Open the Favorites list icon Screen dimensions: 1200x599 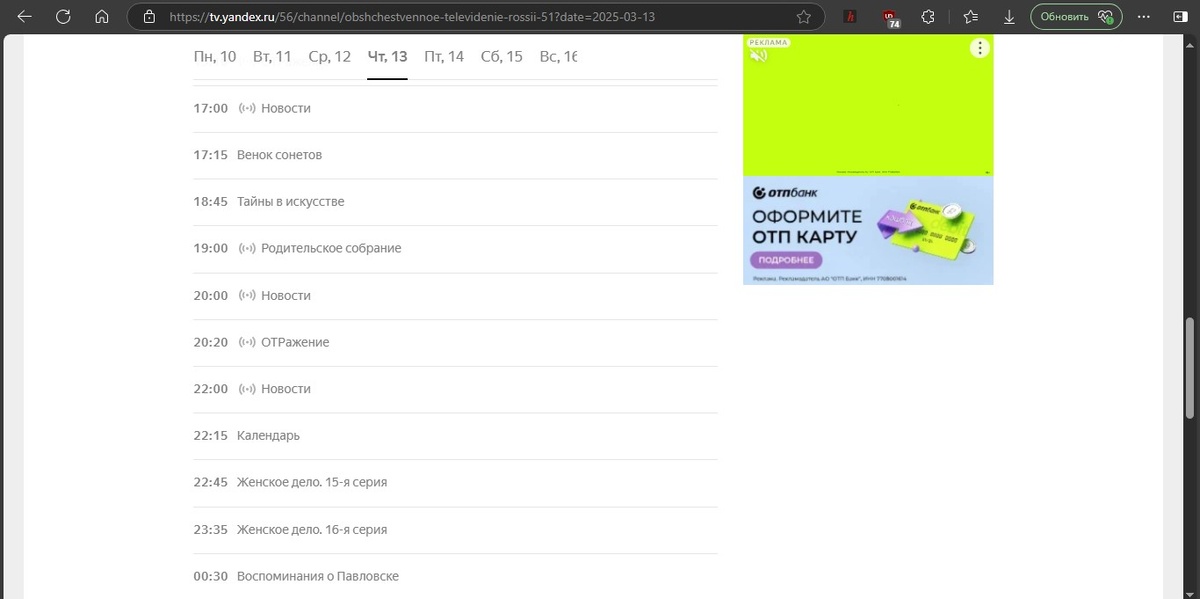pyautogui.click(x=970, y=17)
